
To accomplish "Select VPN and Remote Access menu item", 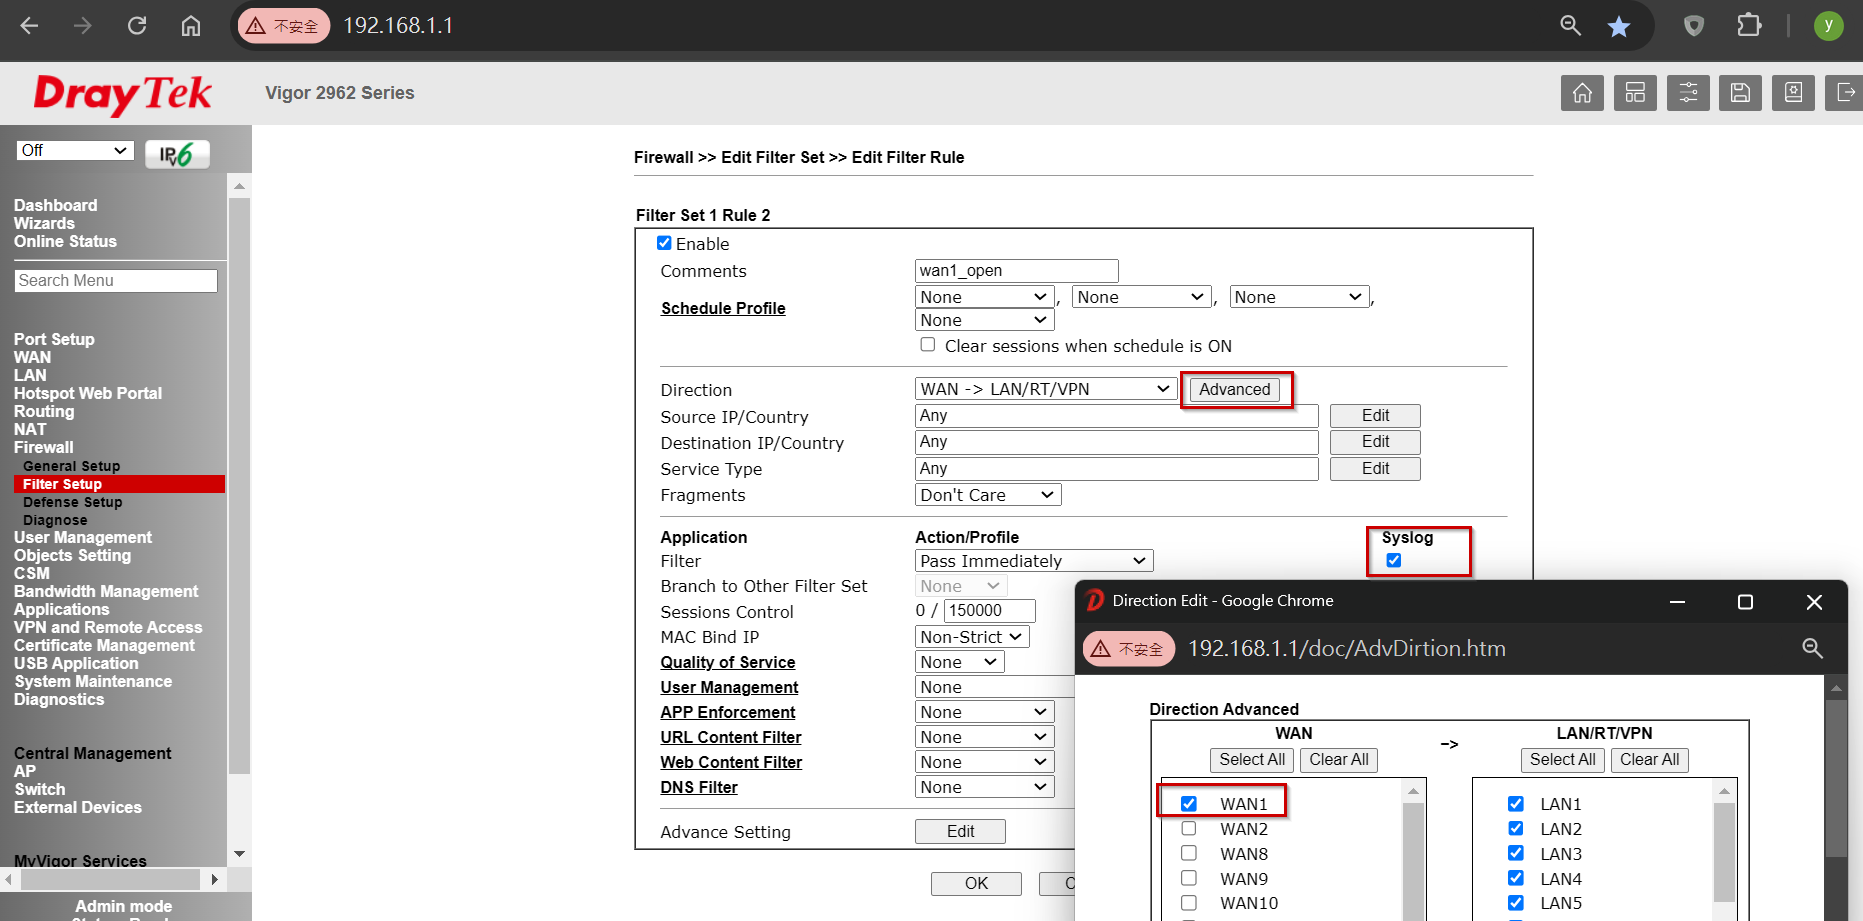I will [x=108, y=627].
